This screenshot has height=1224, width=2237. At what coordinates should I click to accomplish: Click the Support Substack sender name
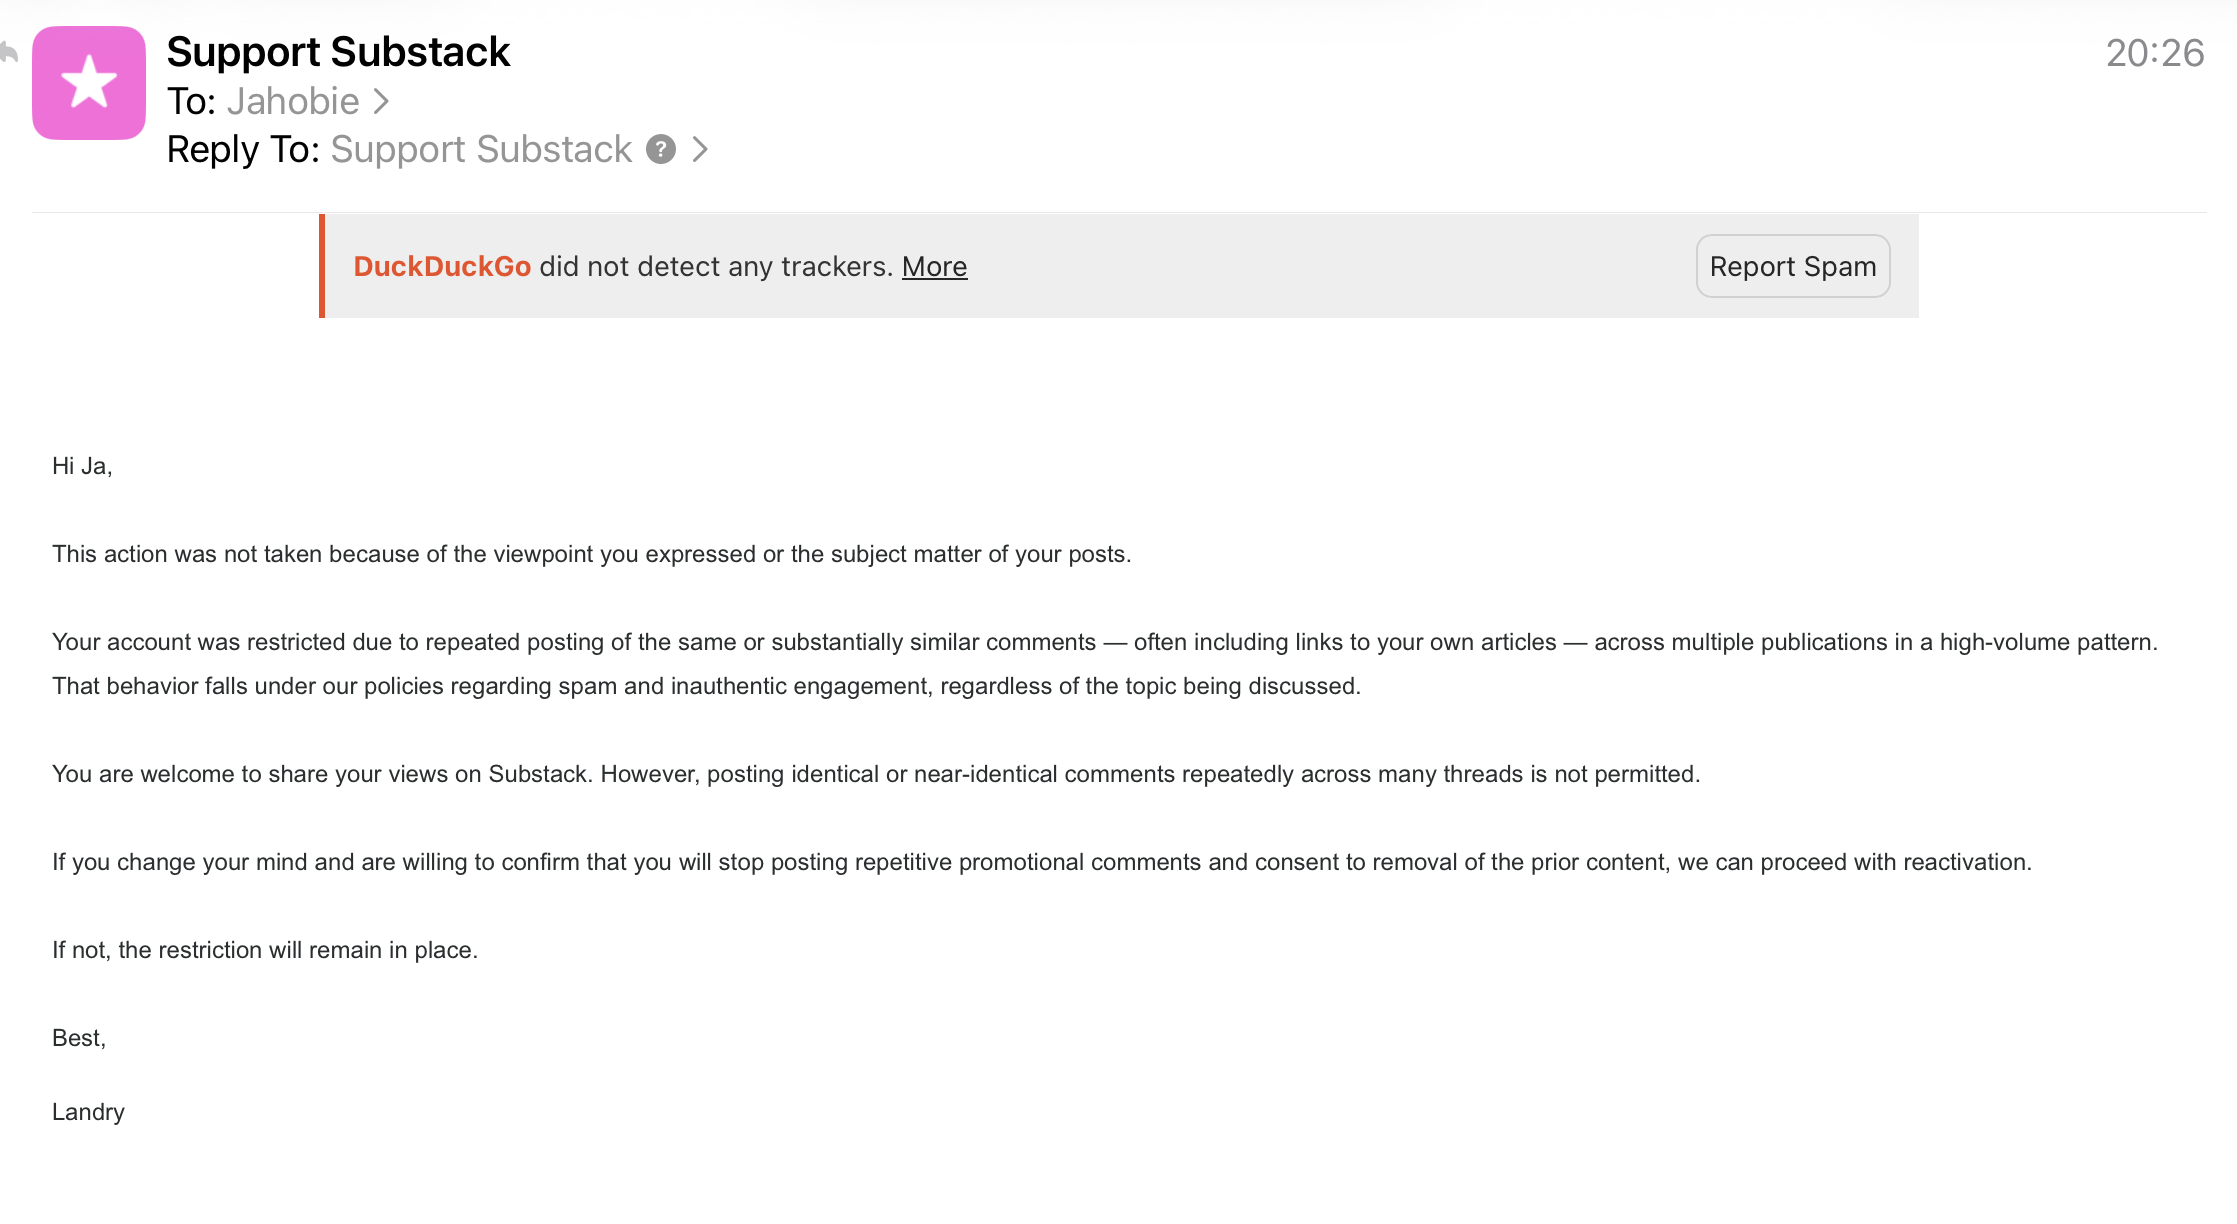[x=338, y=52]
